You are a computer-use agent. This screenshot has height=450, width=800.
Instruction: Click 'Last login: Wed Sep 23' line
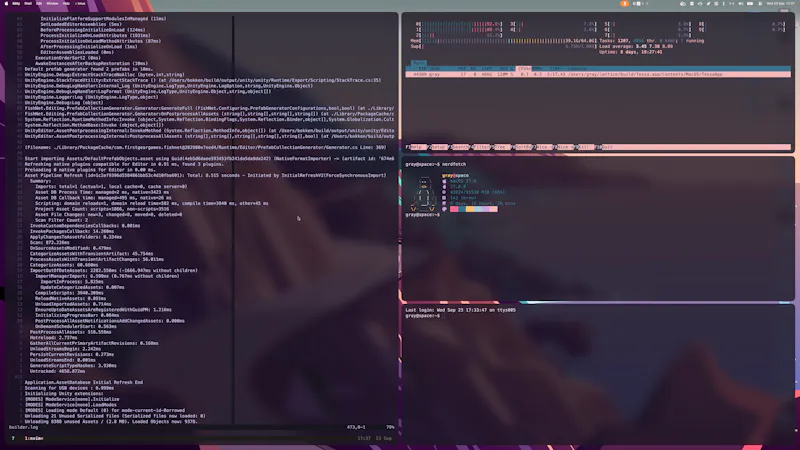coord(460,310)
